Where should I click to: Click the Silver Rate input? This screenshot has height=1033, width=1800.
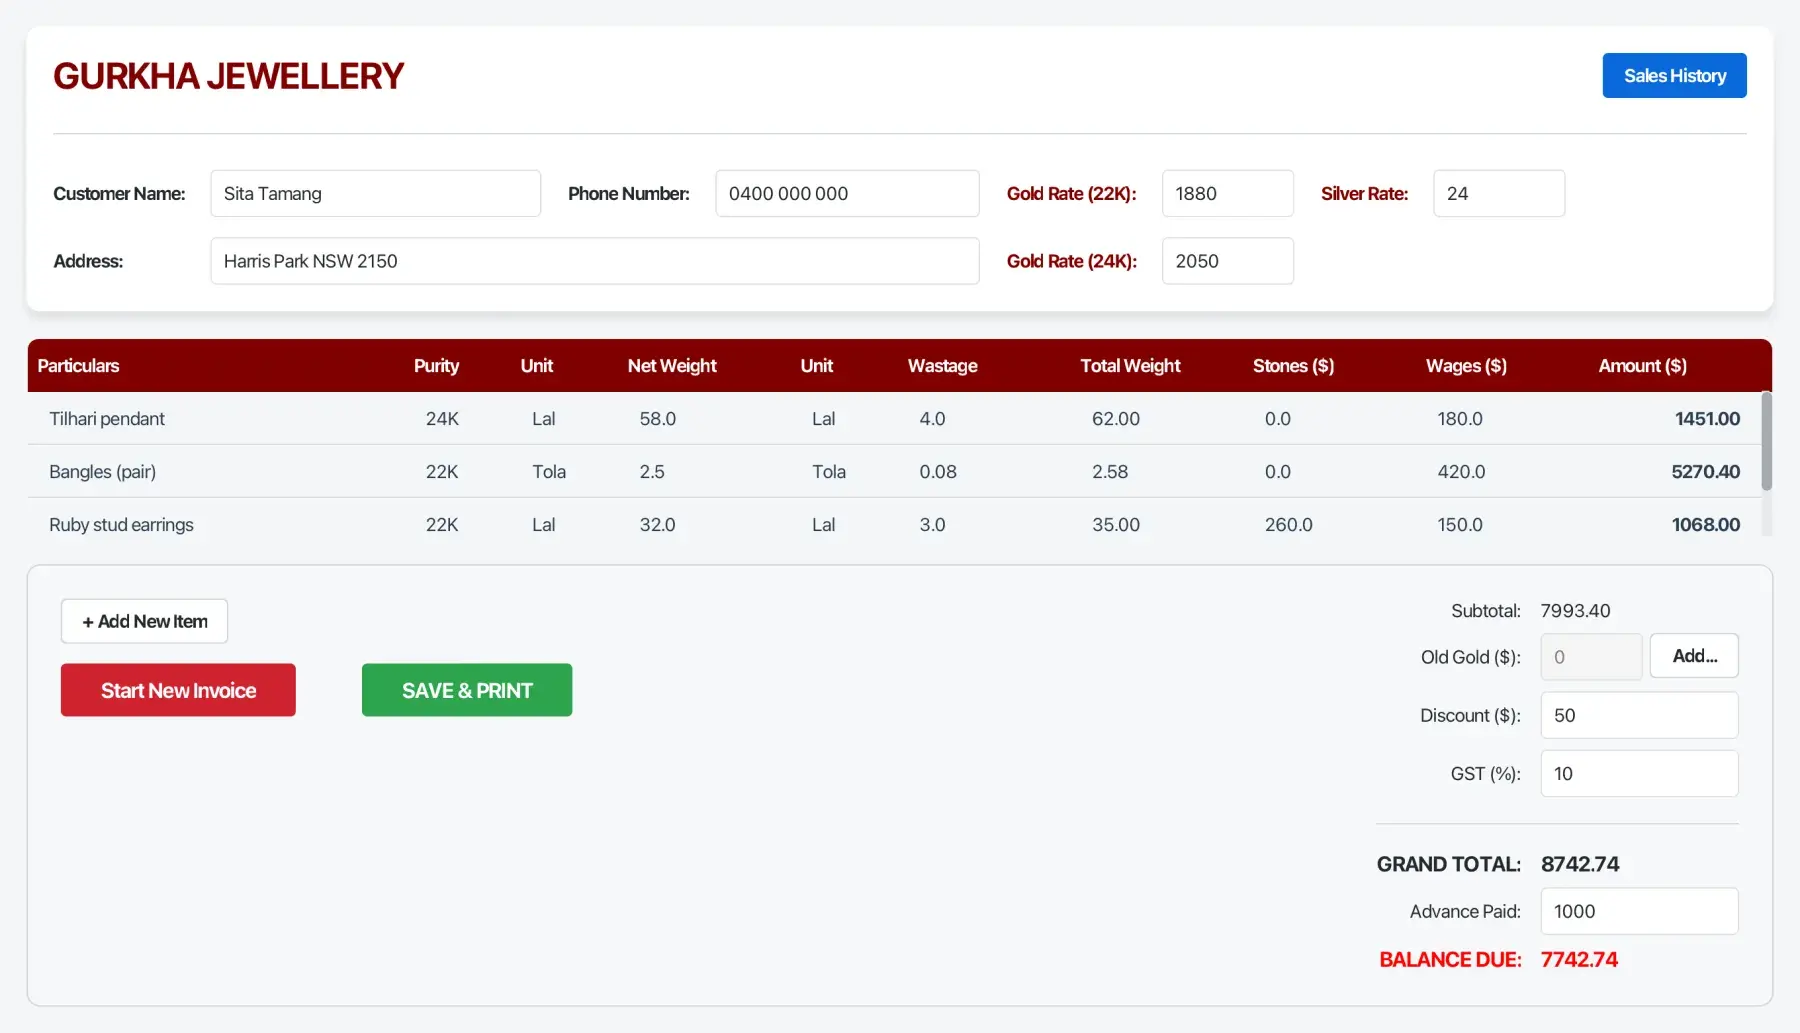[x=1499, y=194]
